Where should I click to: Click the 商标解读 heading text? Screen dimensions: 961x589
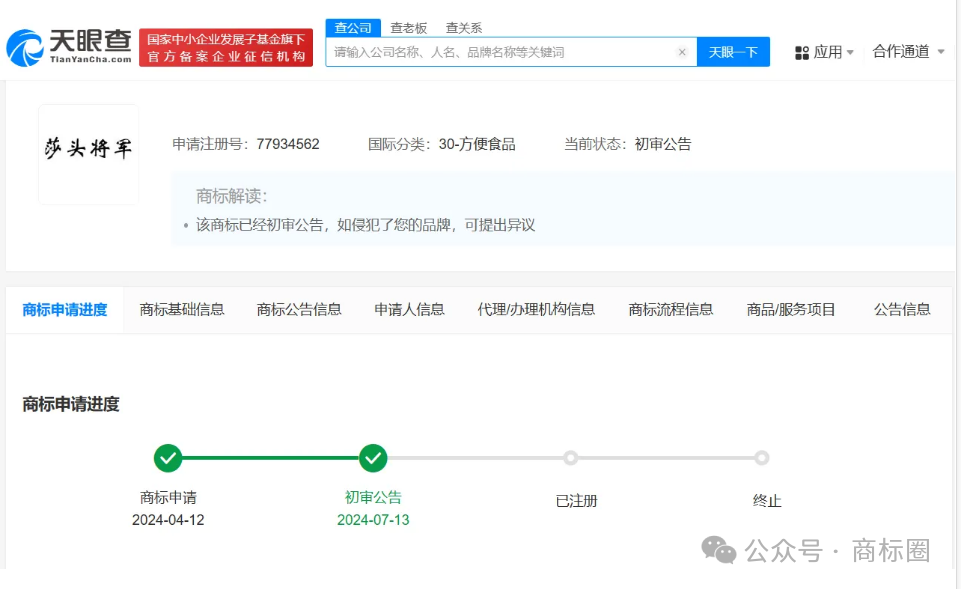pyautogui.click(x=232, y=196)
